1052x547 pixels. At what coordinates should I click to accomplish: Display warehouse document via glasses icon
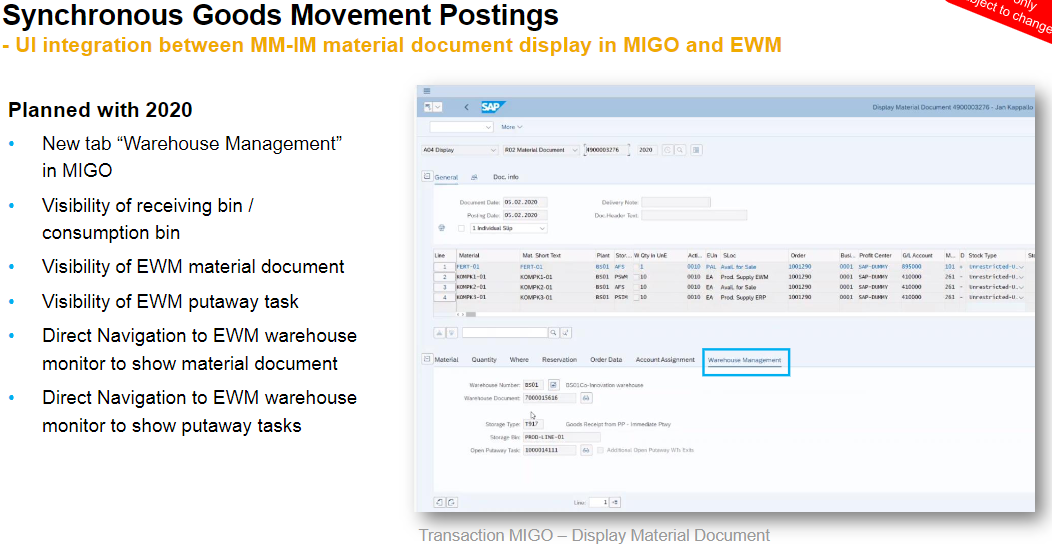coord(586,398)
